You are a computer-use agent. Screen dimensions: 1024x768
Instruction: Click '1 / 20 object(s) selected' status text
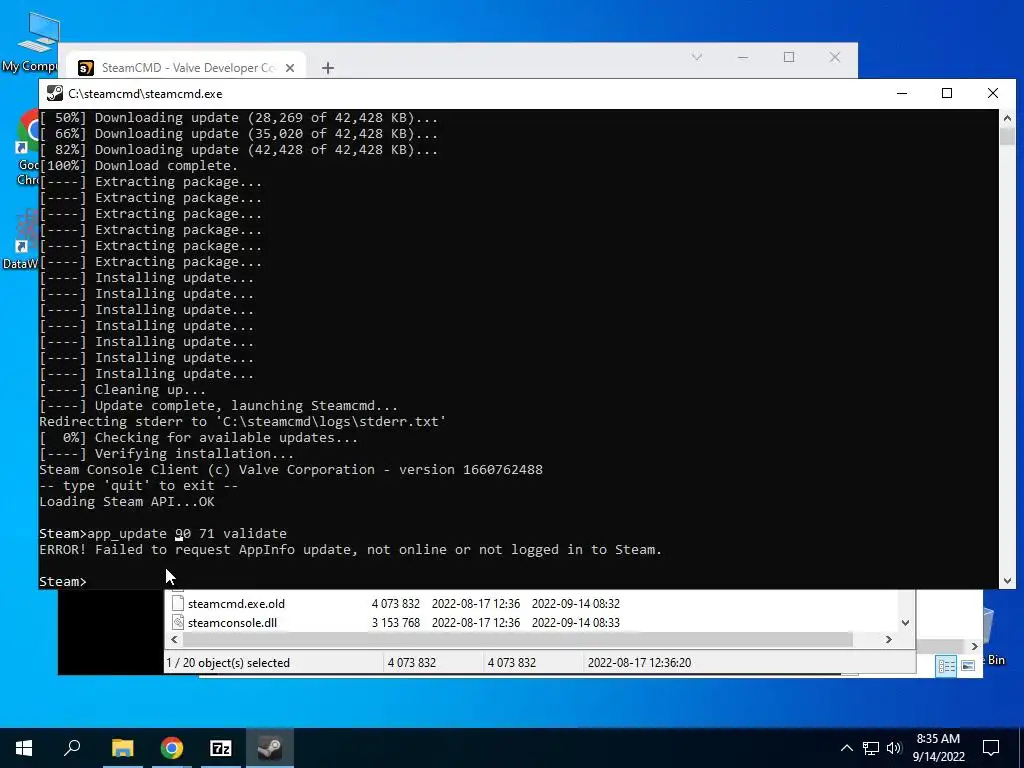tap(228, 662)
